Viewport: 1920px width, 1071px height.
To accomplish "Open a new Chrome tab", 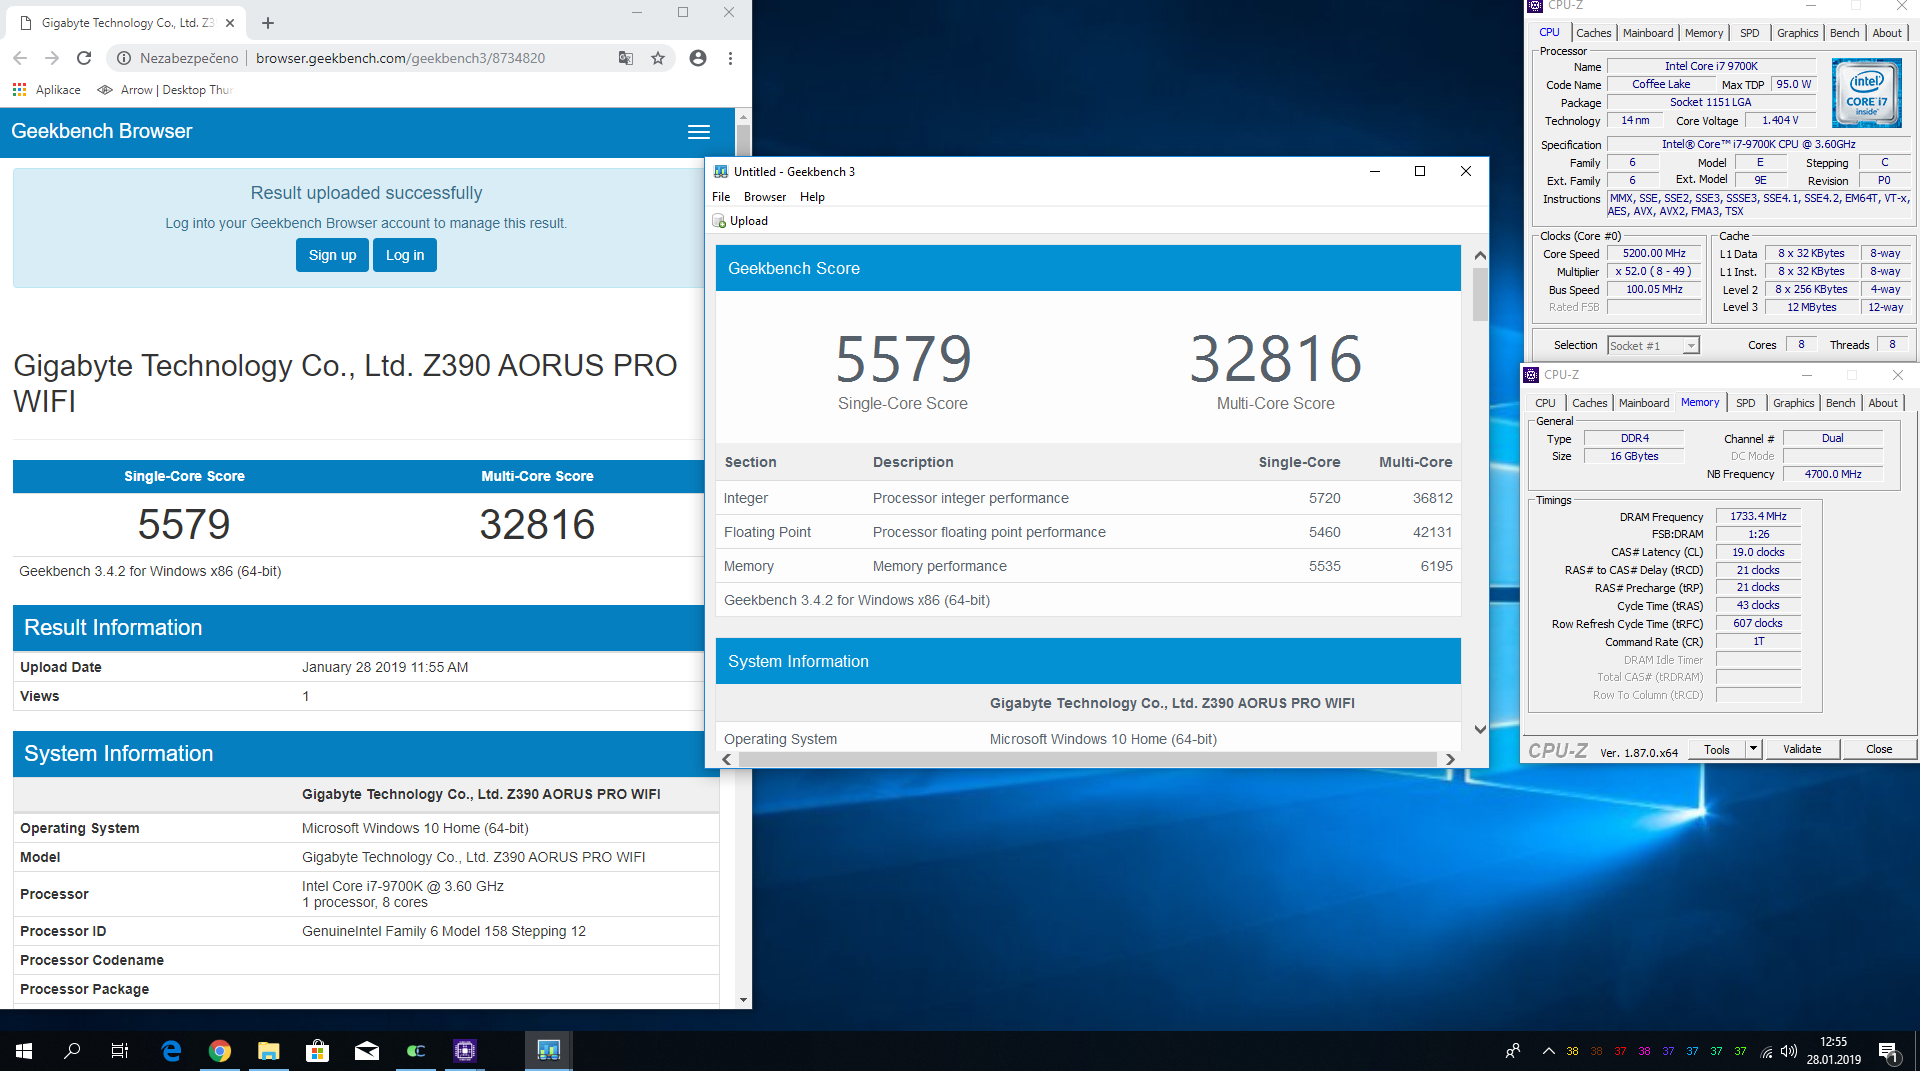I will [x=268, y=22].
